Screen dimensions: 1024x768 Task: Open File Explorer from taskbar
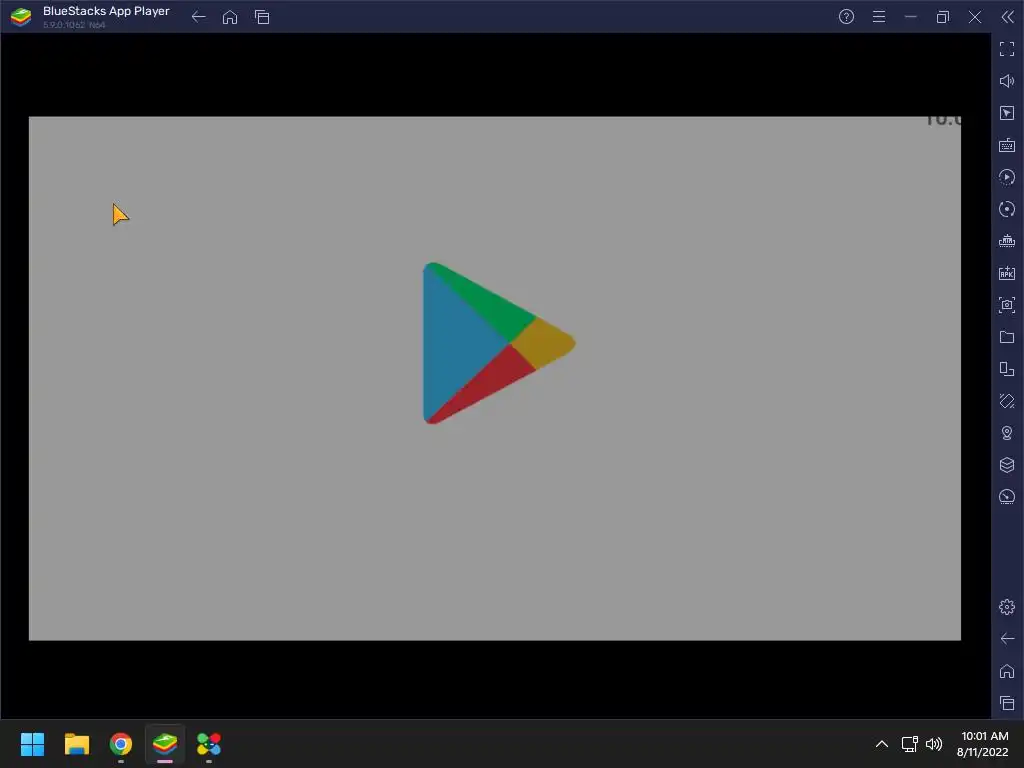click(76, 744)
